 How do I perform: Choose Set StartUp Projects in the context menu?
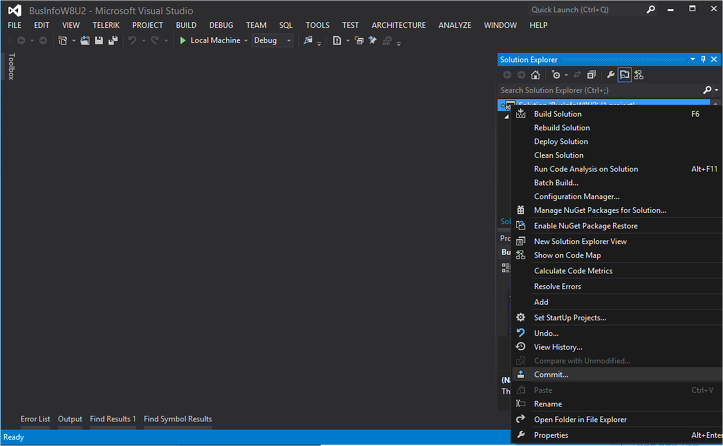[x=617, y=317]
